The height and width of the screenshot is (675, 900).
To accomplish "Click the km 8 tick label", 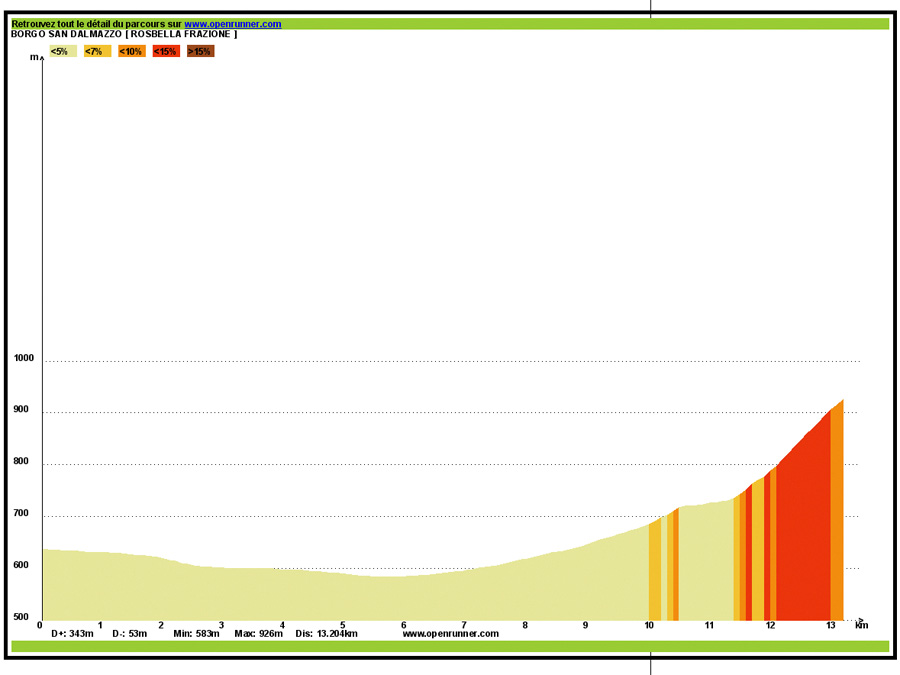I will pos(525,625).
